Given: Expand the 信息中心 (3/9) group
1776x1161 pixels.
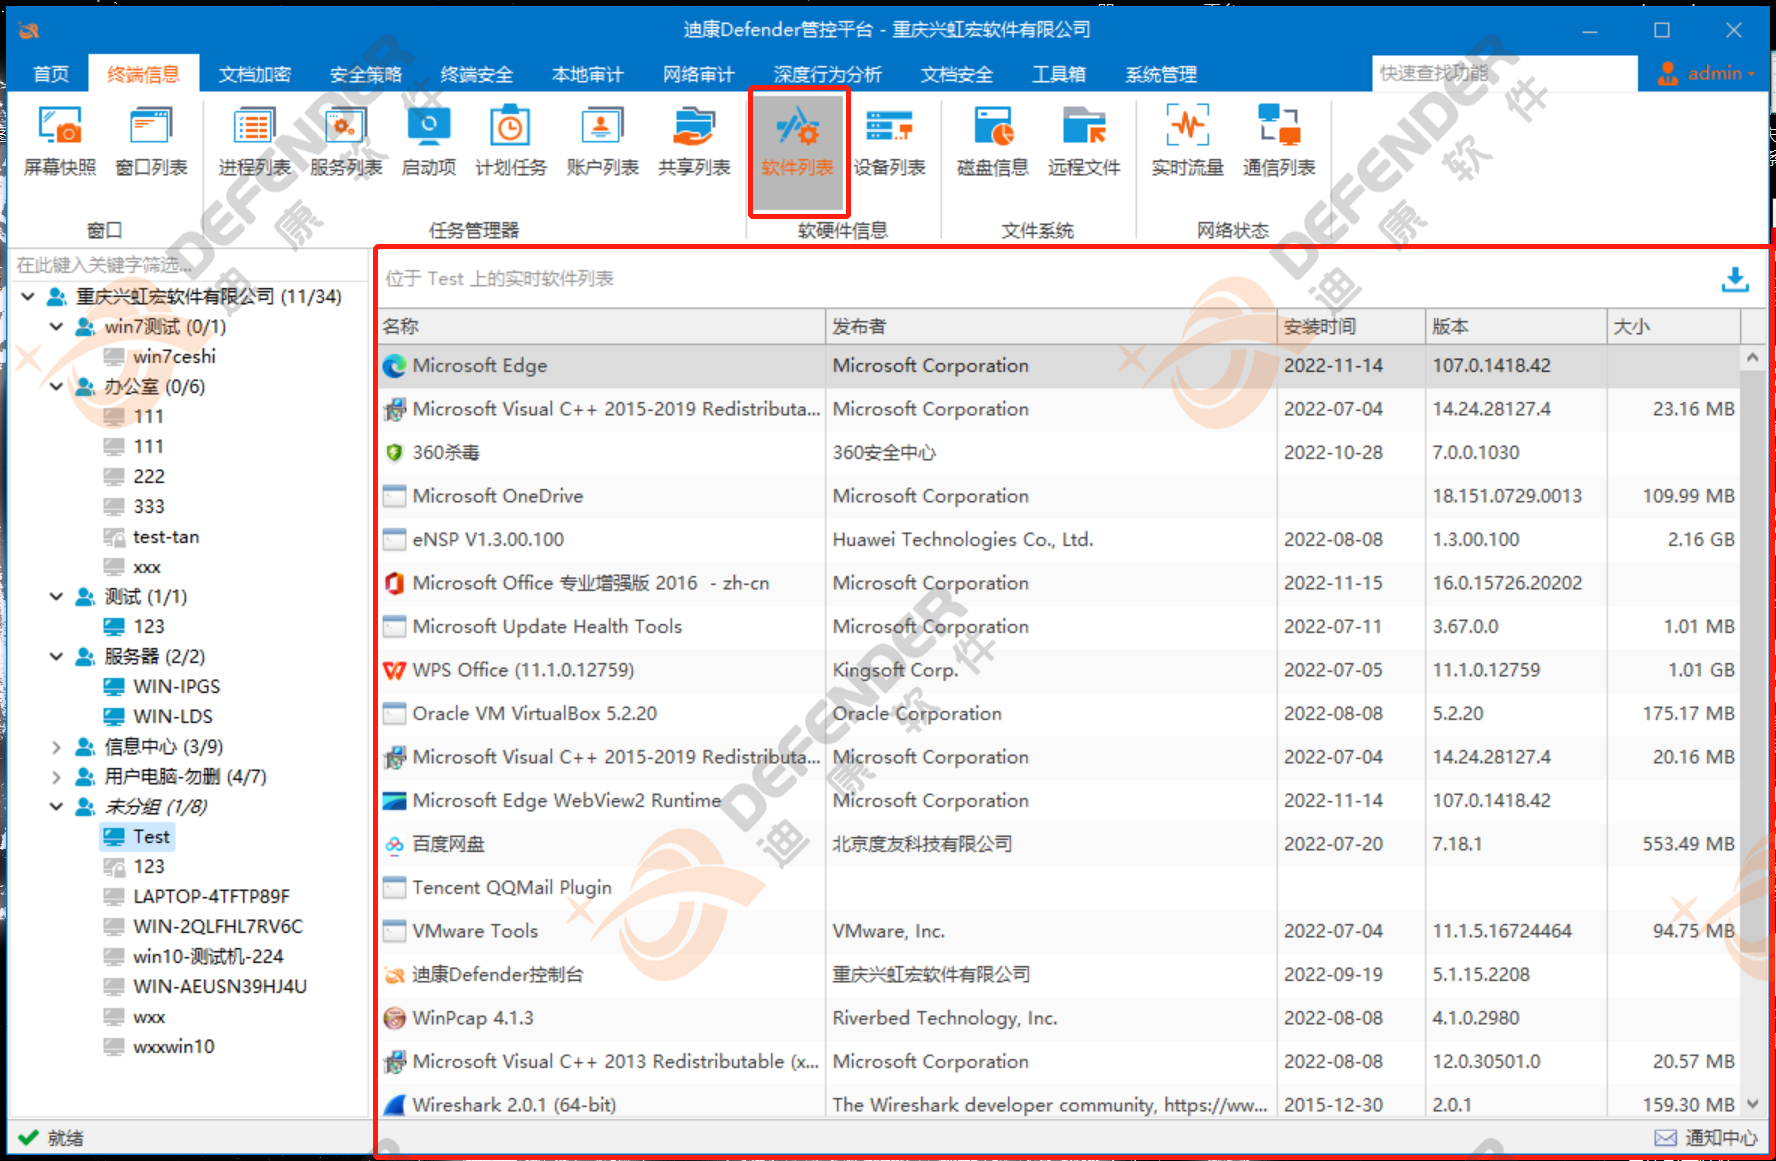Looking at the screenshot, I should (x=56, y=747).
